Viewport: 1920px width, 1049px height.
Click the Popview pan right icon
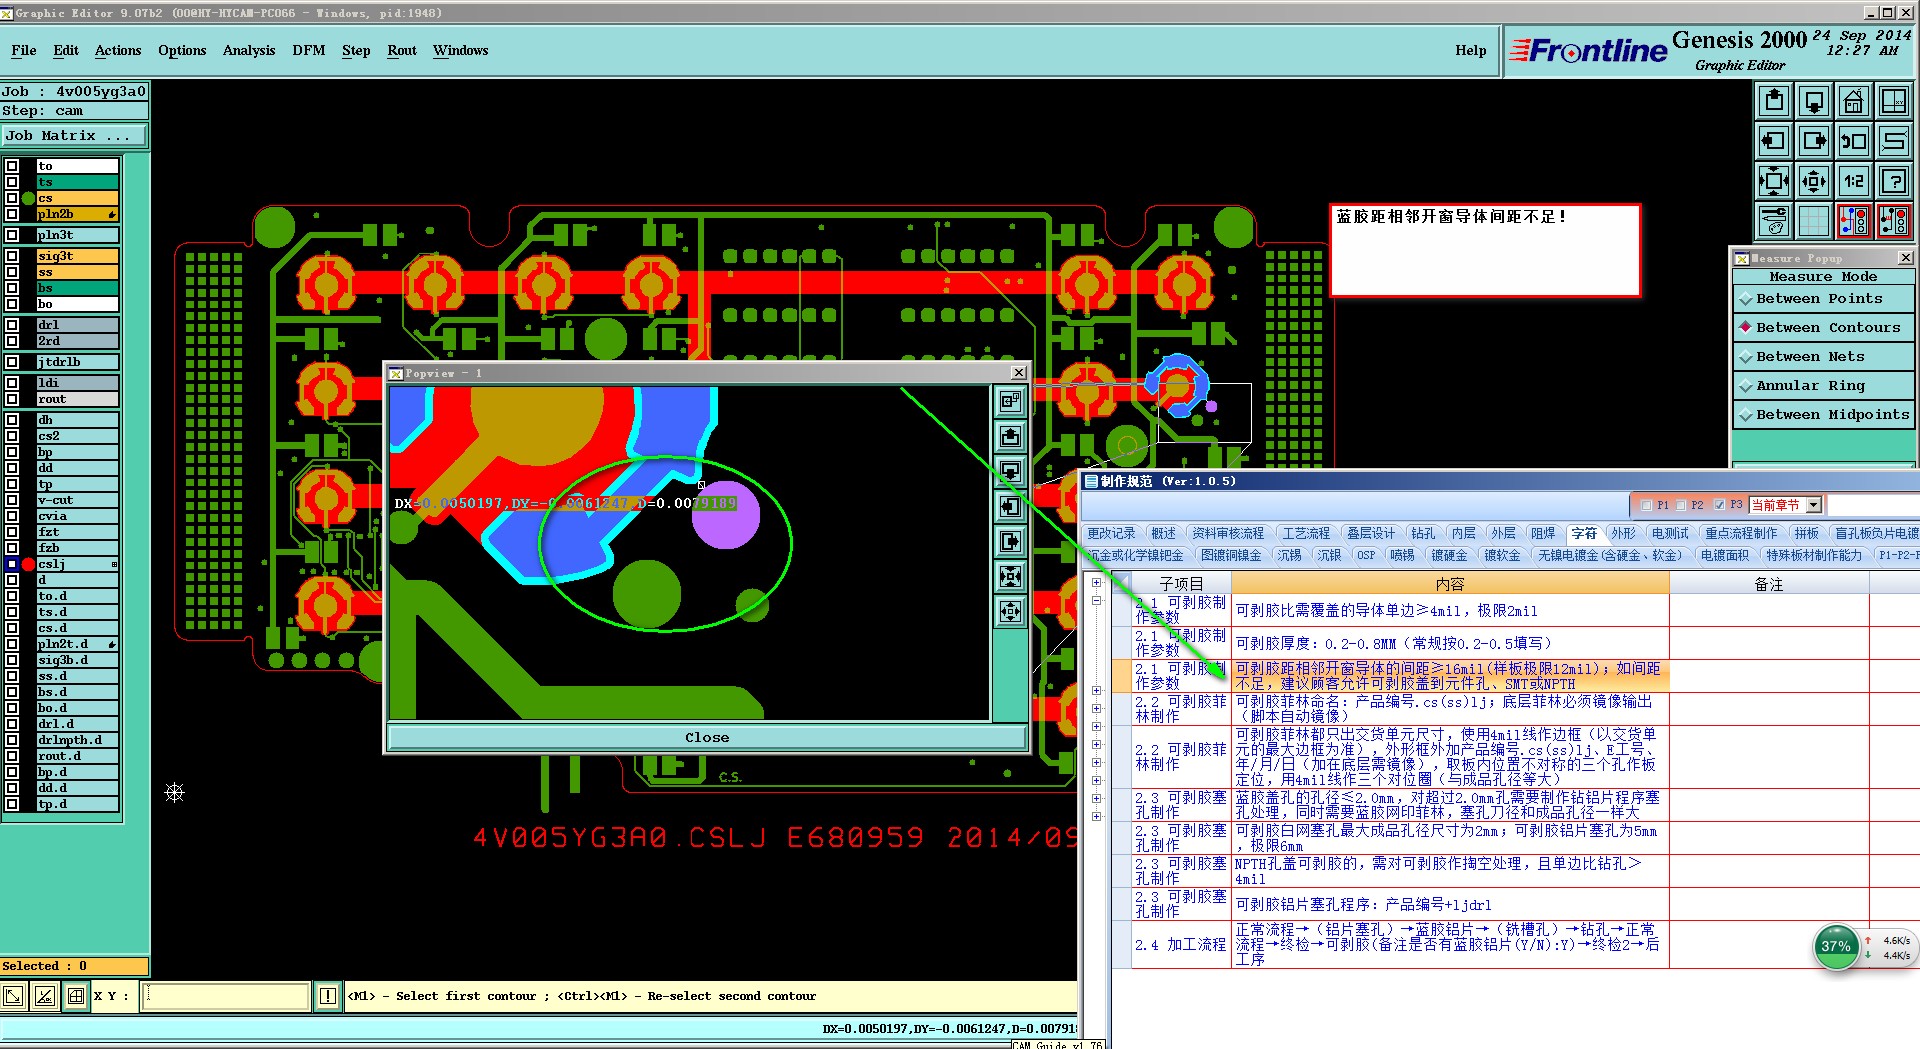pos(1011,542)
